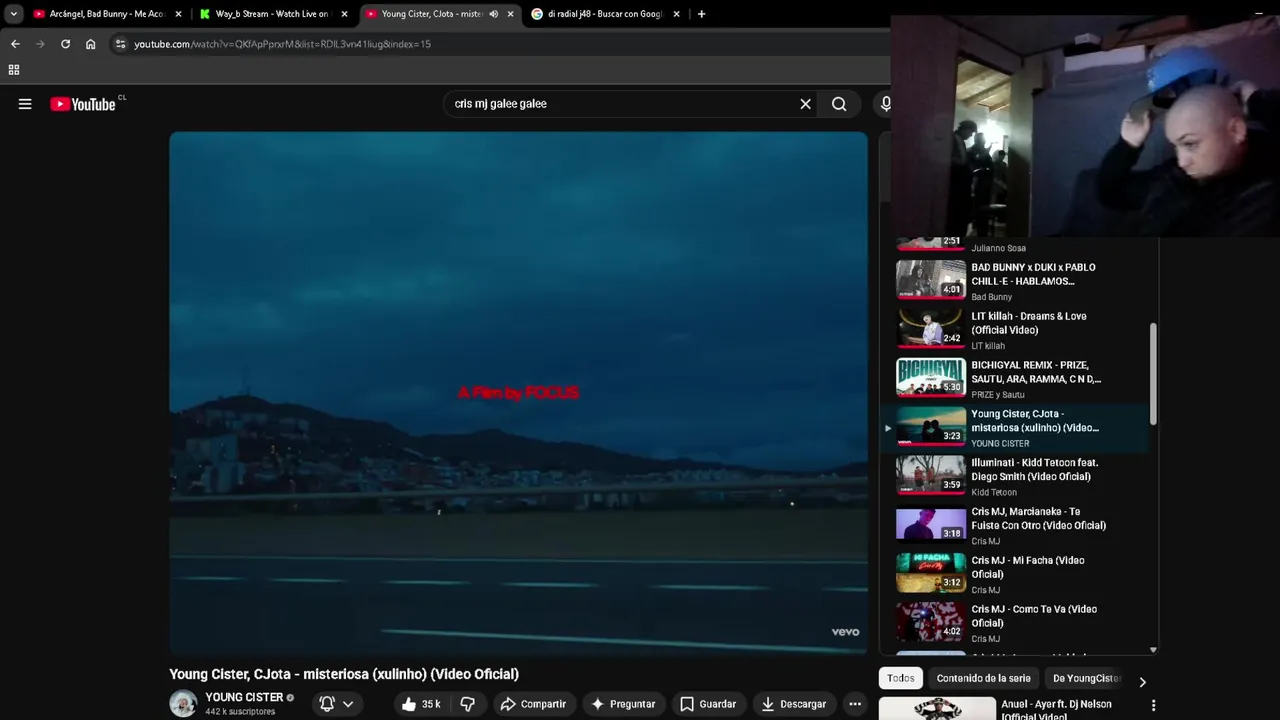
Task: Start voice search with microphone
Action: (x=885, y=104)
